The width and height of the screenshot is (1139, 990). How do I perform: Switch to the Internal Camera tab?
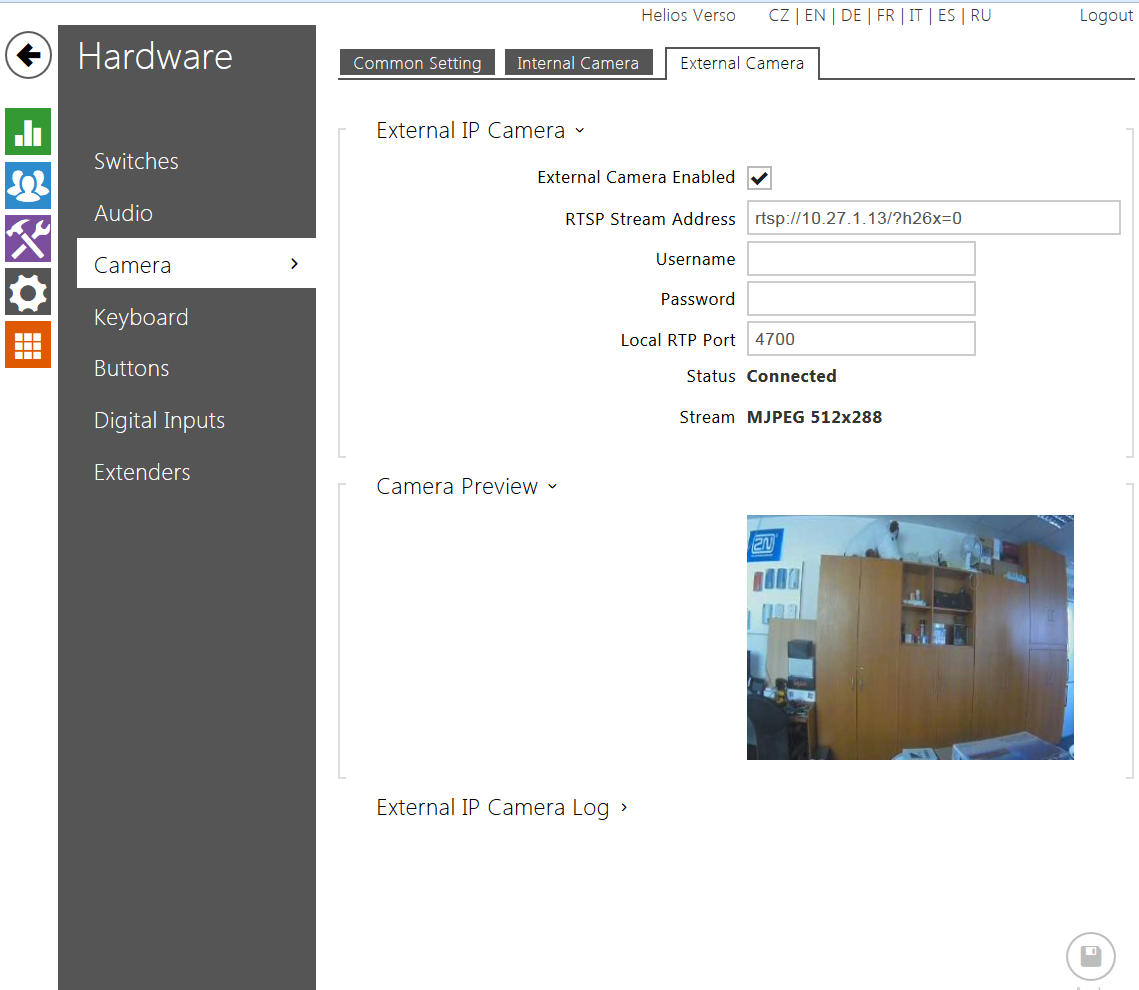pyautogui.click(x=577, y=63)
